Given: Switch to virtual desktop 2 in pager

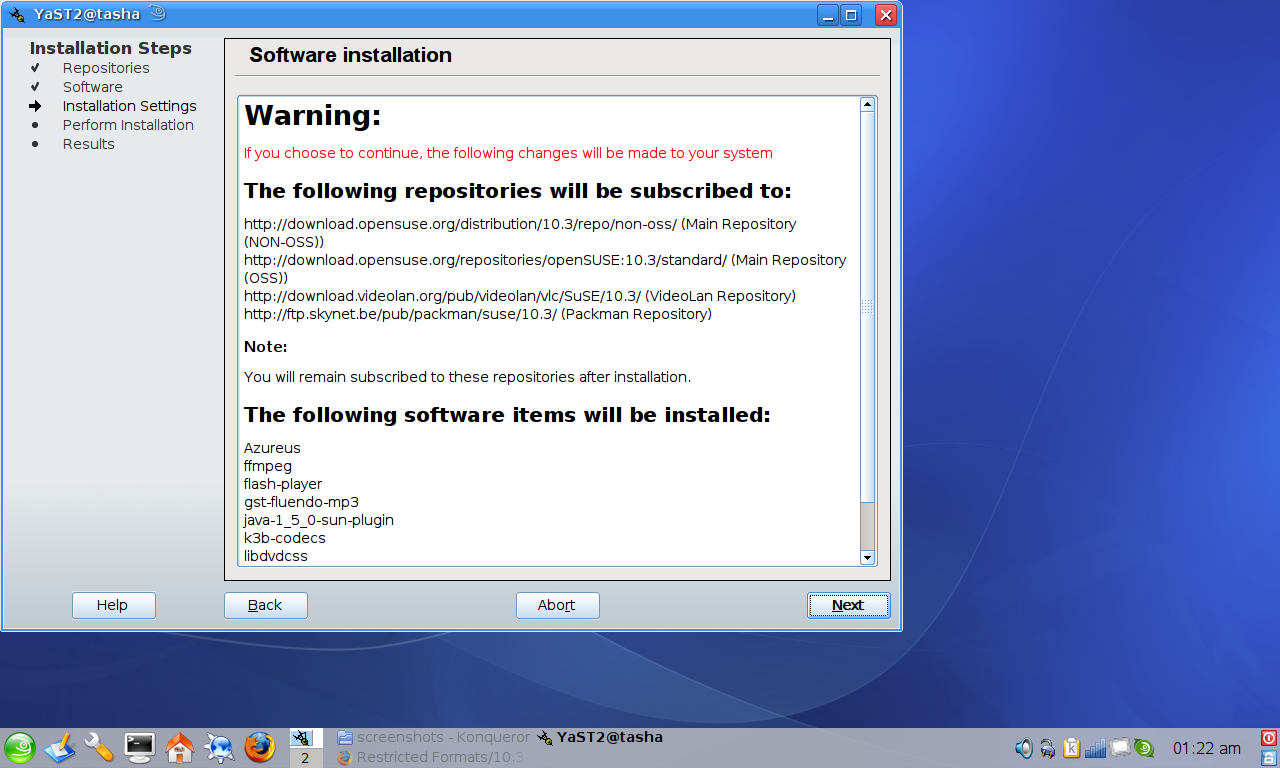Looking at the screenshot, I should click(x=306, y=758).
